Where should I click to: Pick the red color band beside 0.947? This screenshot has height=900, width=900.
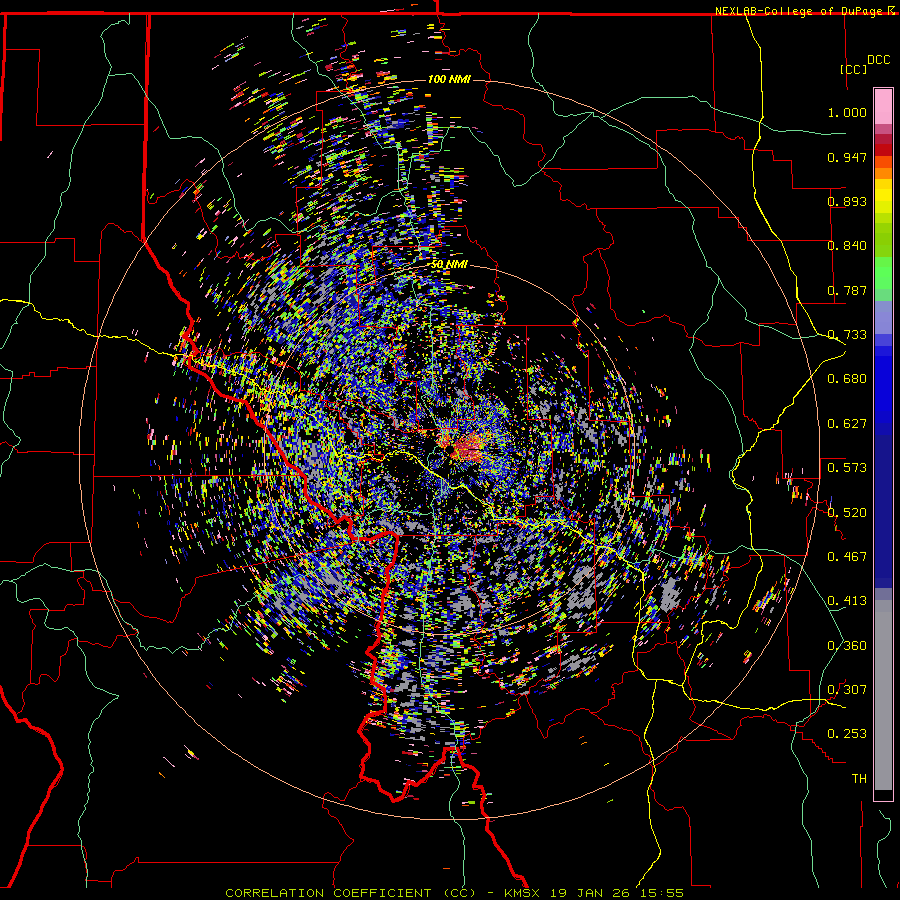883,150
